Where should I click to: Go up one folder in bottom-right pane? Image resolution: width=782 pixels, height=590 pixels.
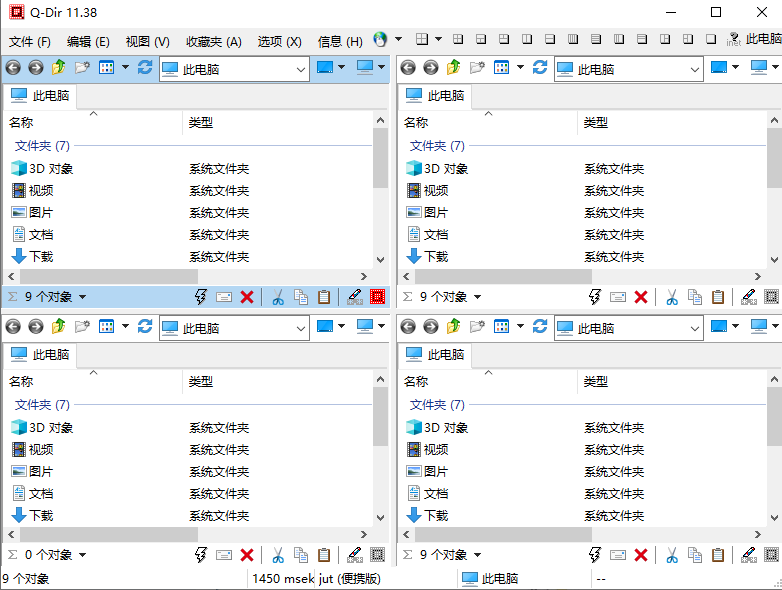(x=453, y=326)
